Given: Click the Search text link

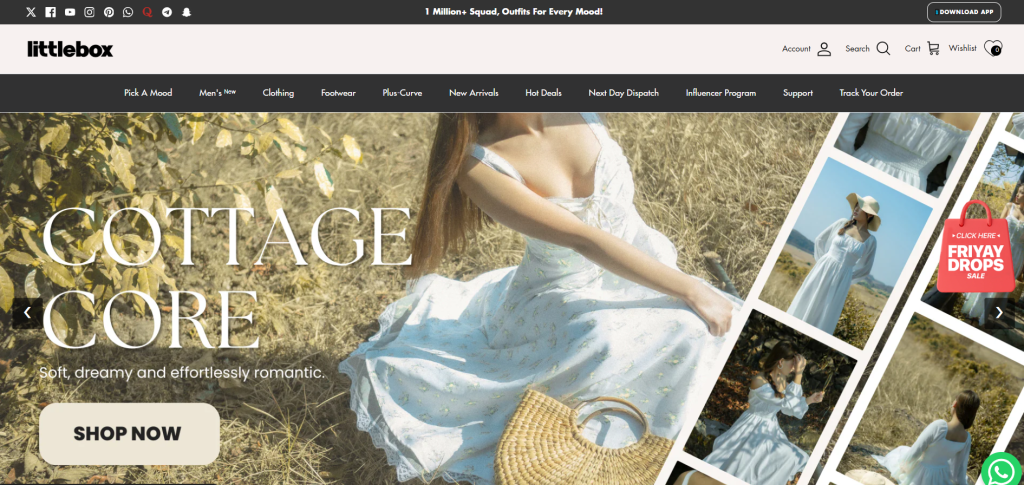Looking at the screenshot, I should pyautogui.click(x=857, y=49).
